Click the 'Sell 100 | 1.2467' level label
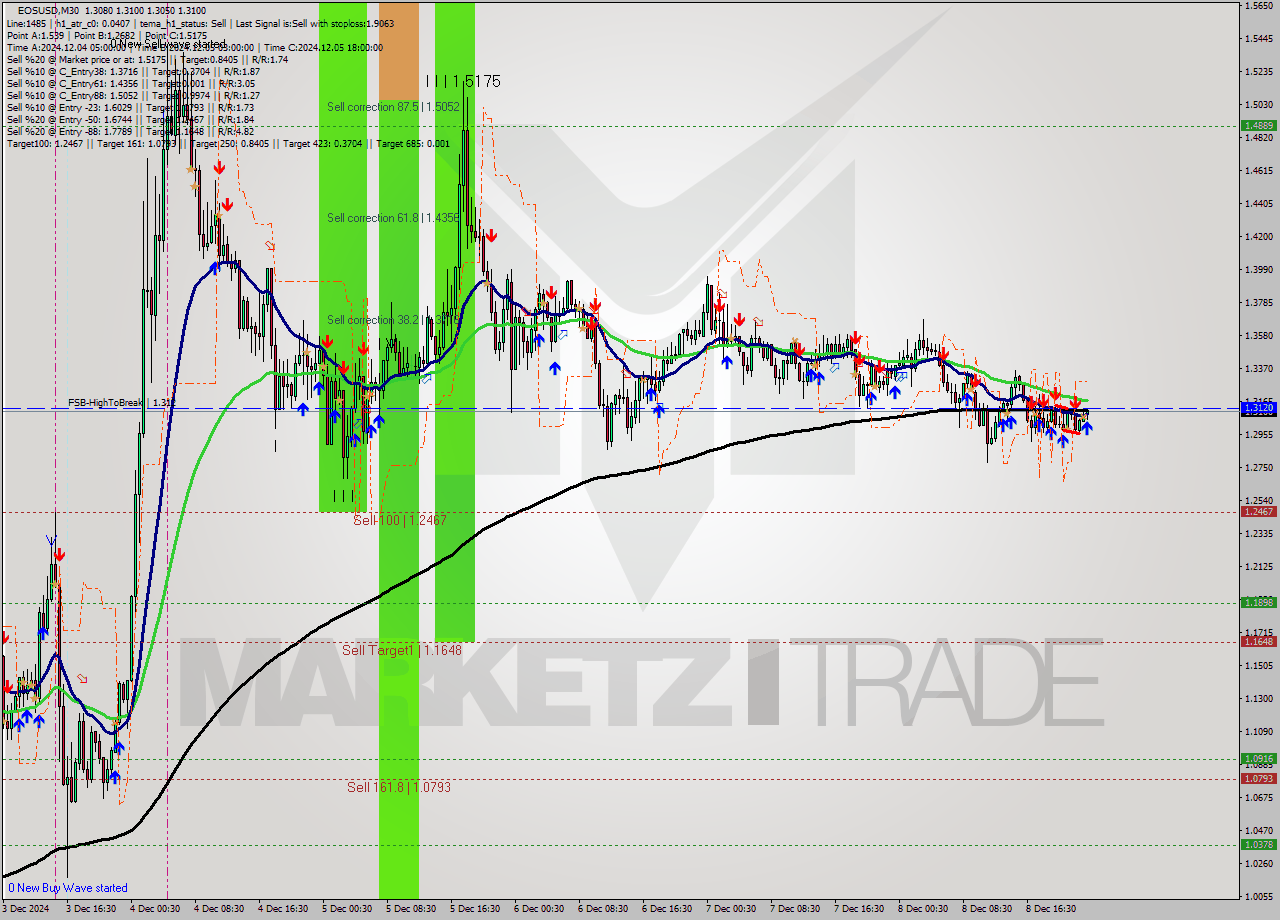 (x=400, y=520)
